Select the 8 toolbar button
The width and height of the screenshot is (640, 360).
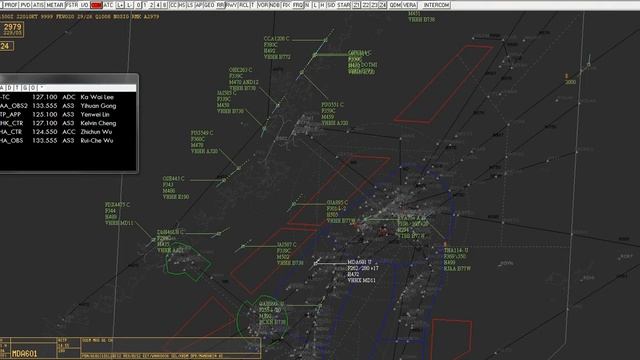pos(164,5)
